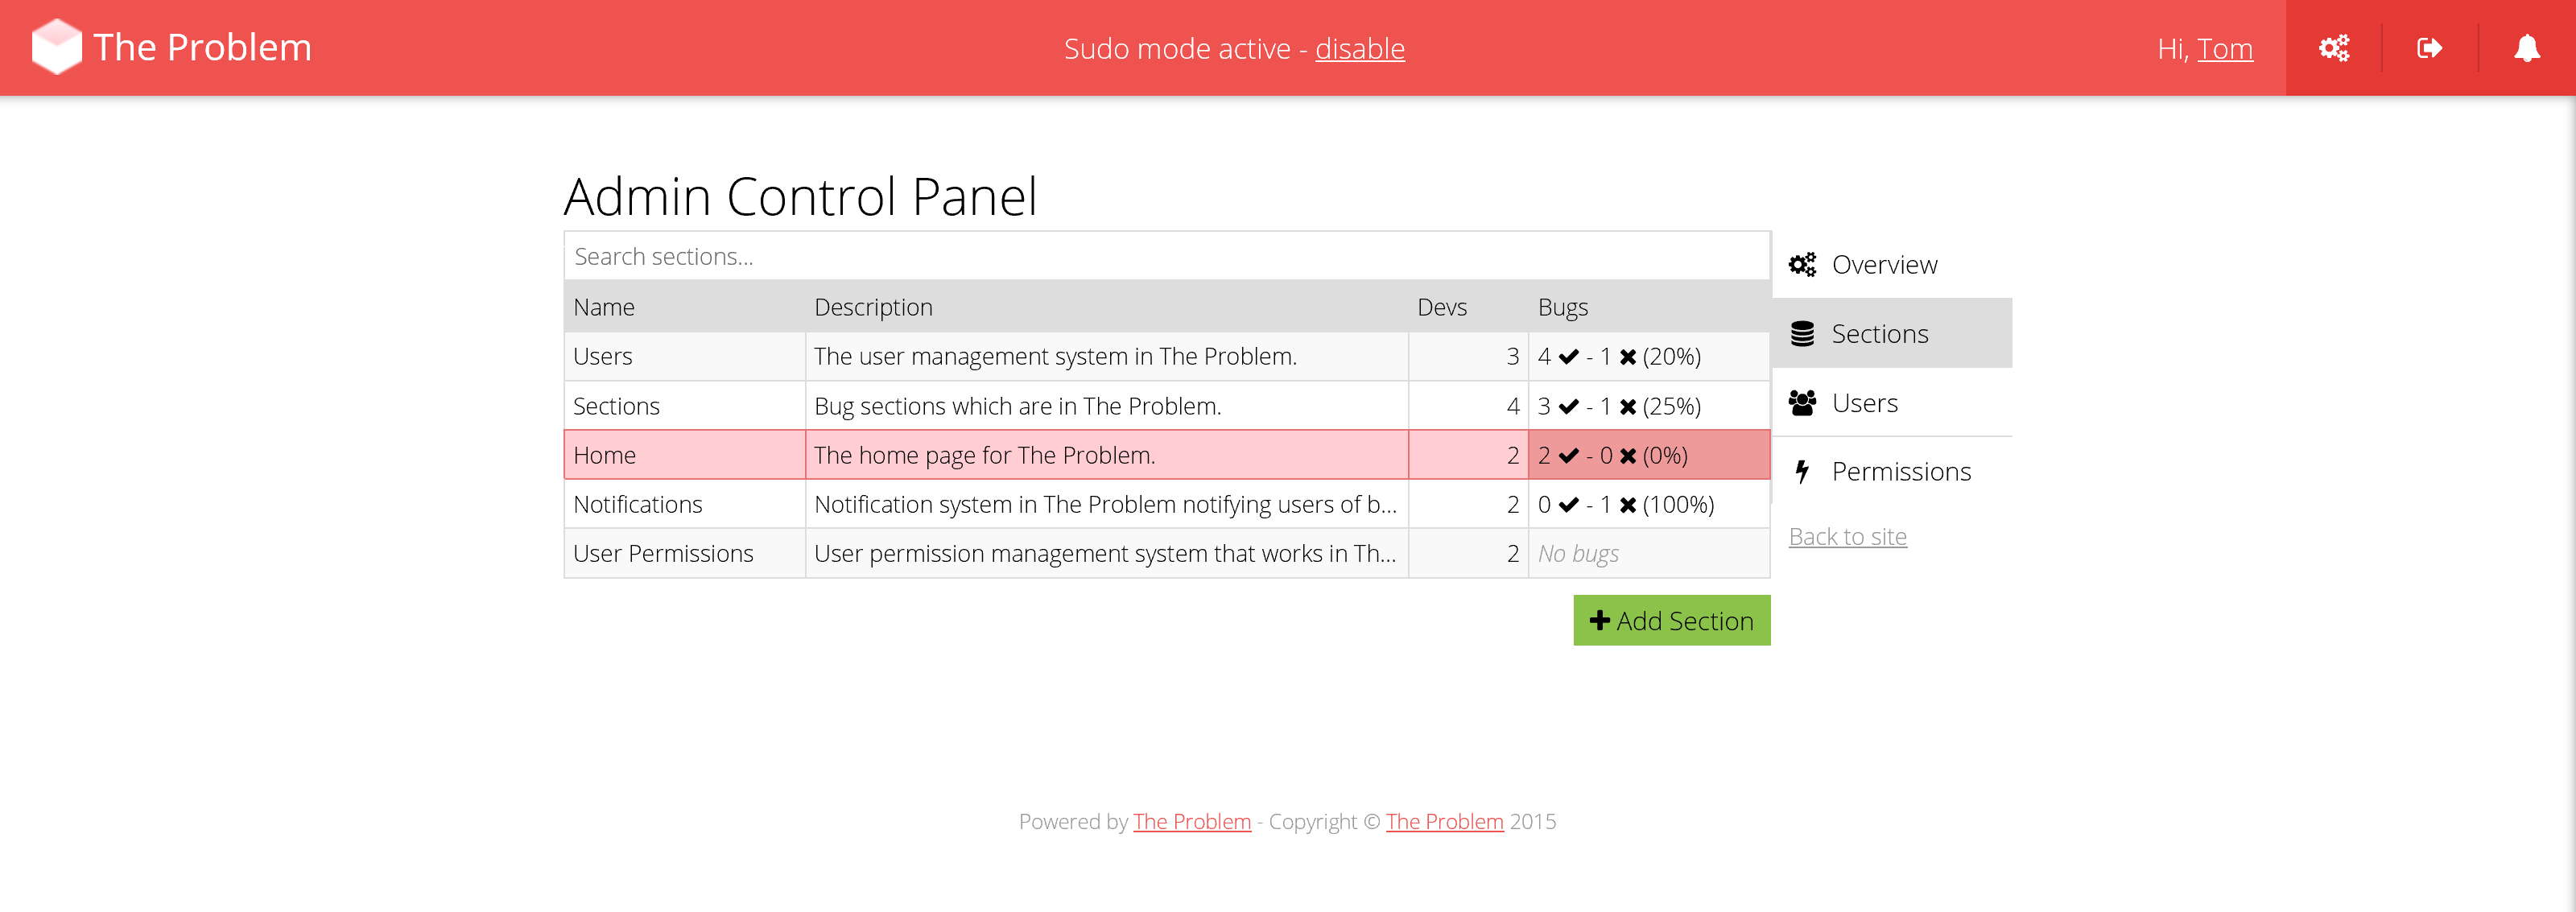Screen dimensions: 2576x912
Task: Click the Bugs column header
Action: [x=1563, y=307]
